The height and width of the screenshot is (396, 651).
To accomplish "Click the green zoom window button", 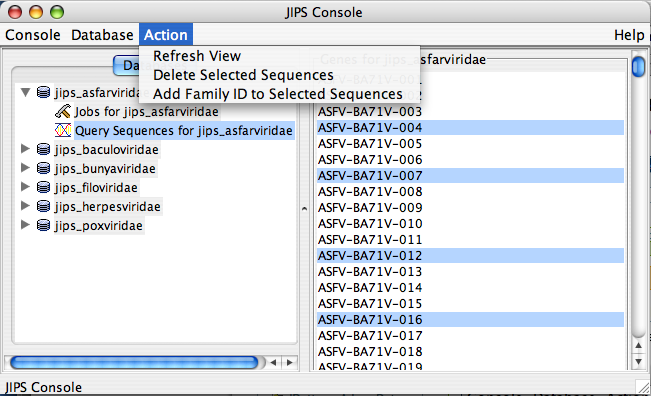I will tap(57, 12).
